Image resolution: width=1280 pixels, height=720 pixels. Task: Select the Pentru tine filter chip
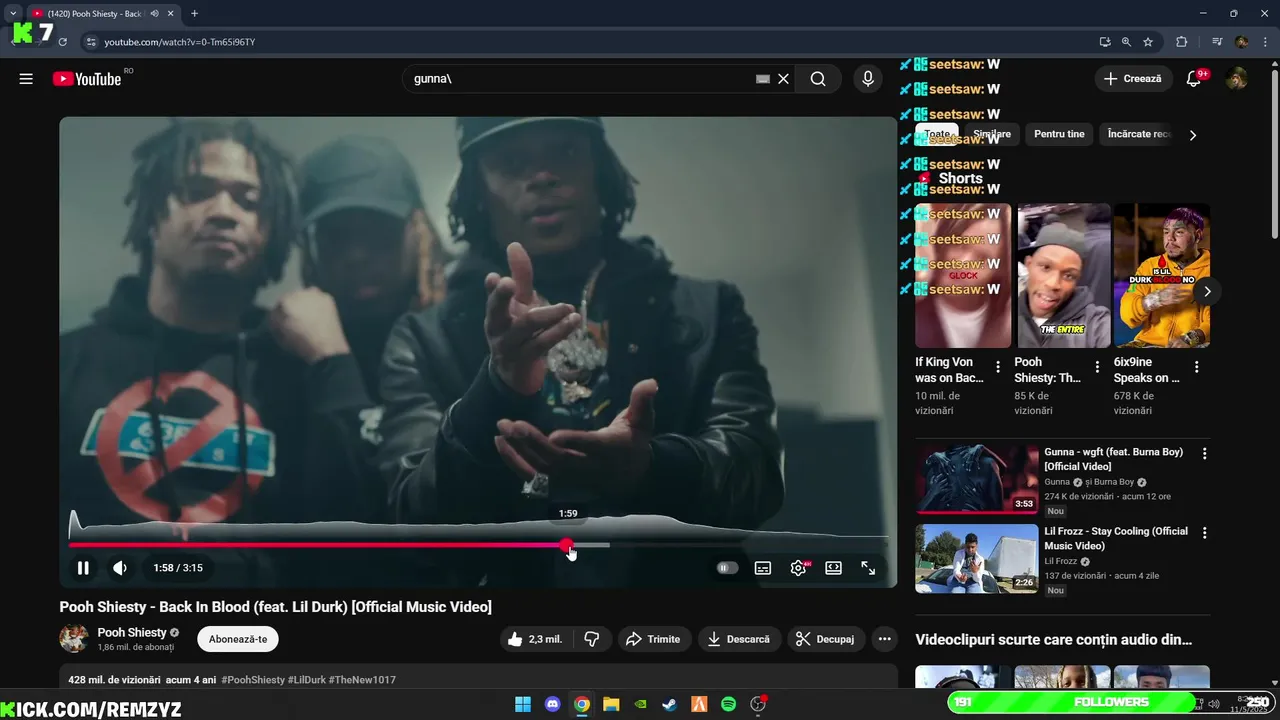tap(1059, 134)
